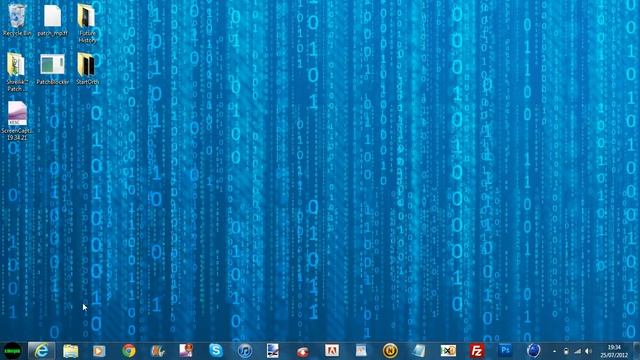This screenshot has height=360, width=640.
Task: Click the clock showing 19:34
Action: tap(614, 351)
